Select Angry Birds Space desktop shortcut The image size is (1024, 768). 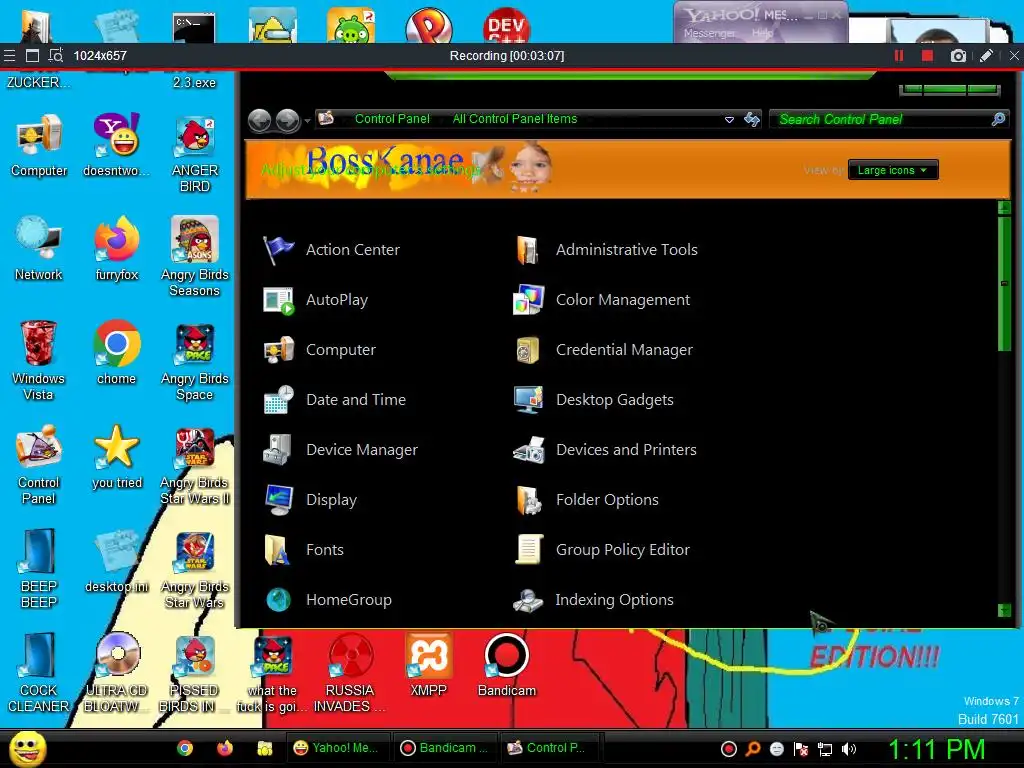coord(195,361)
